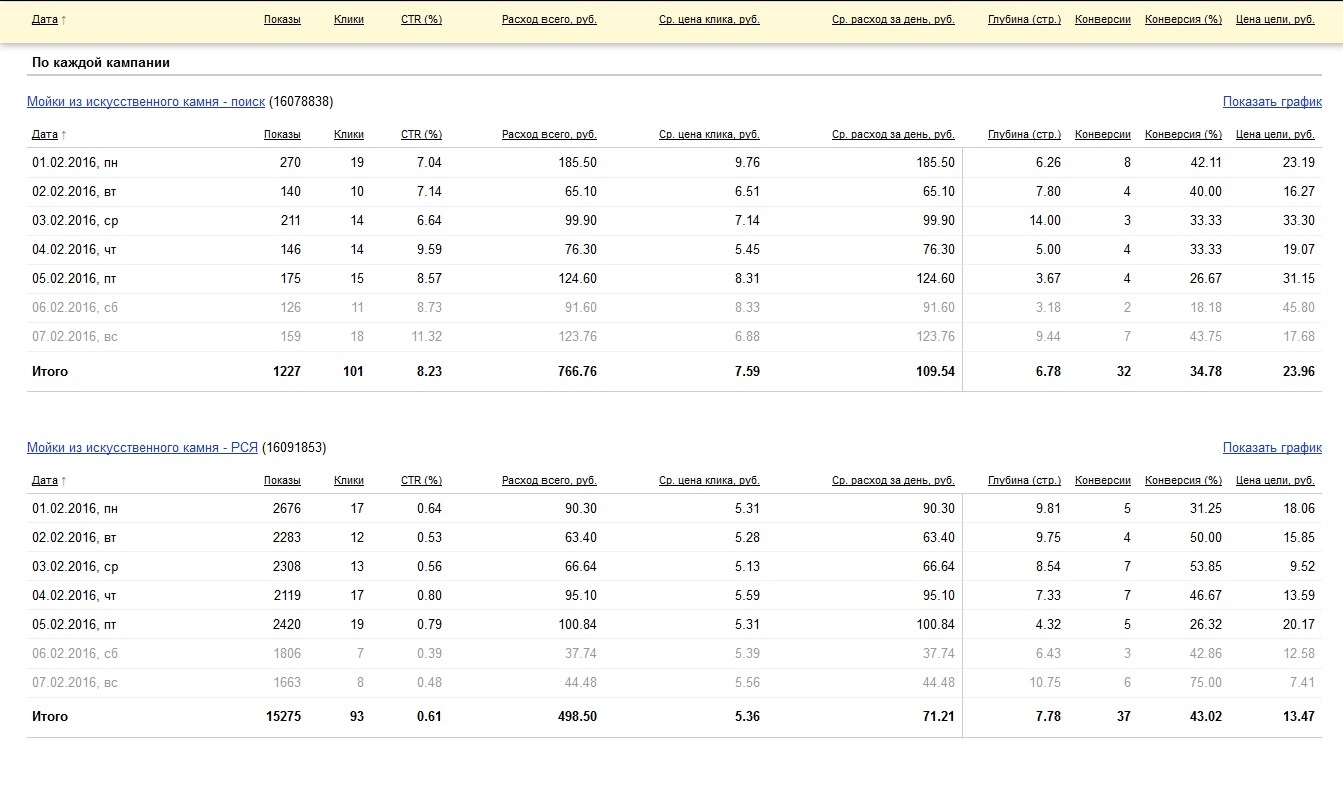Viewport: 1343px width, 791px height.
Task: Sort РСЯ campaign table by "Конверсии"
Action: click(x=1102, y=481)
